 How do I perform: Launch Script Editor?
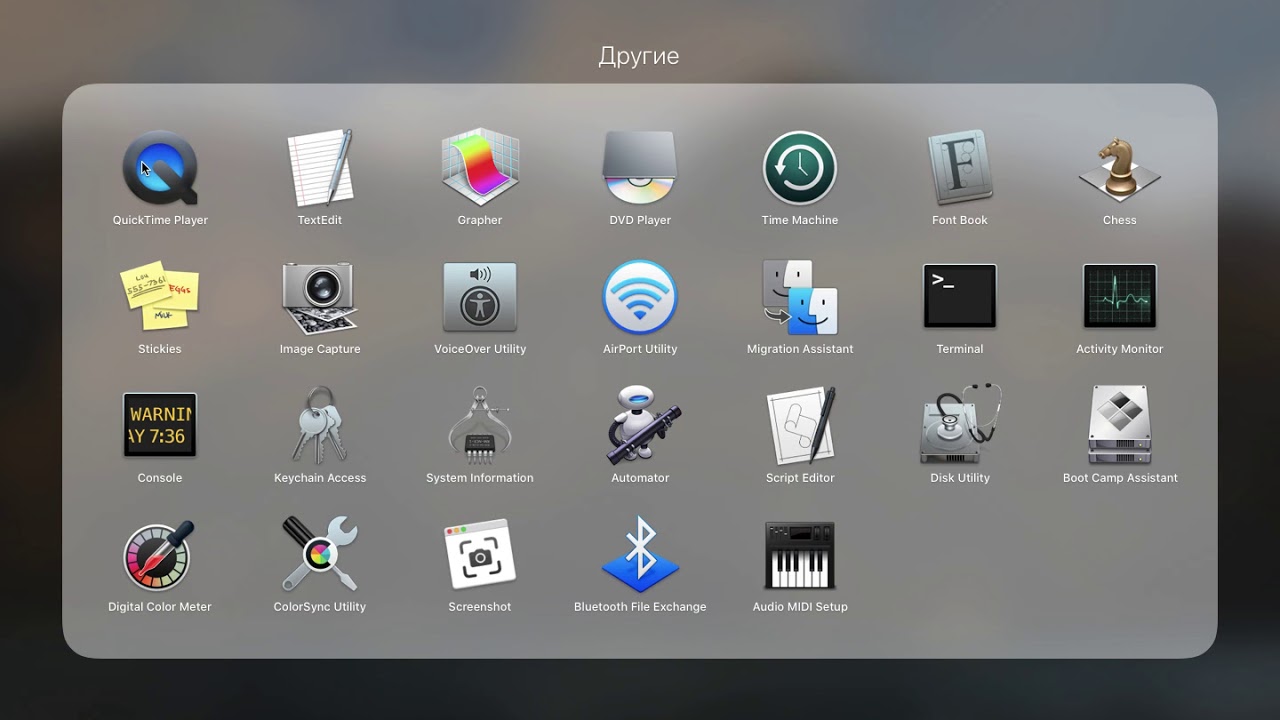[x=800, y=425]
